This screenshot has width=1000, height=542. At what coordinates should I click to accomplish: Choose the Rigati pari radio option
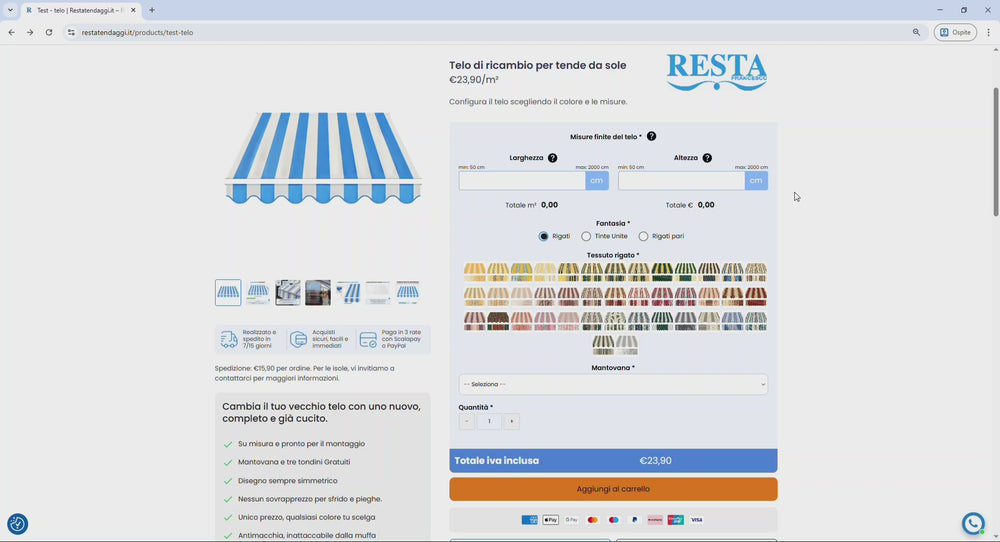[643, 236]
